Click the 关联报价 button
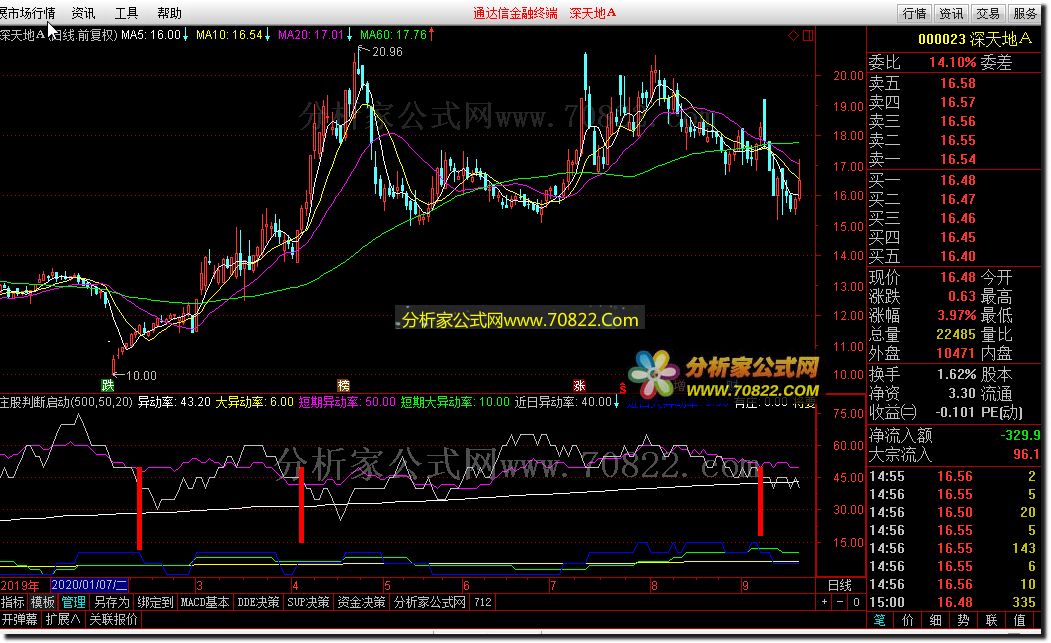This screenshot has height=643, width=1051. point(113,619)
